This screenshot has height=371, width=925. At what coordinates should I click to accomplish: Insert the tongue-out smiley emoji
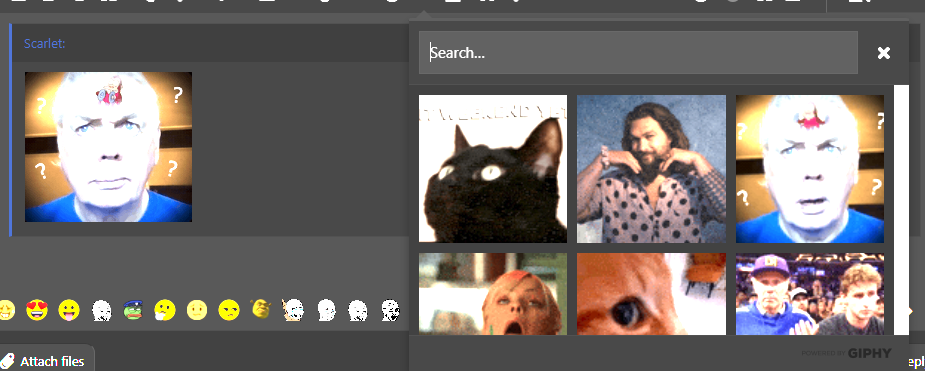69,310
